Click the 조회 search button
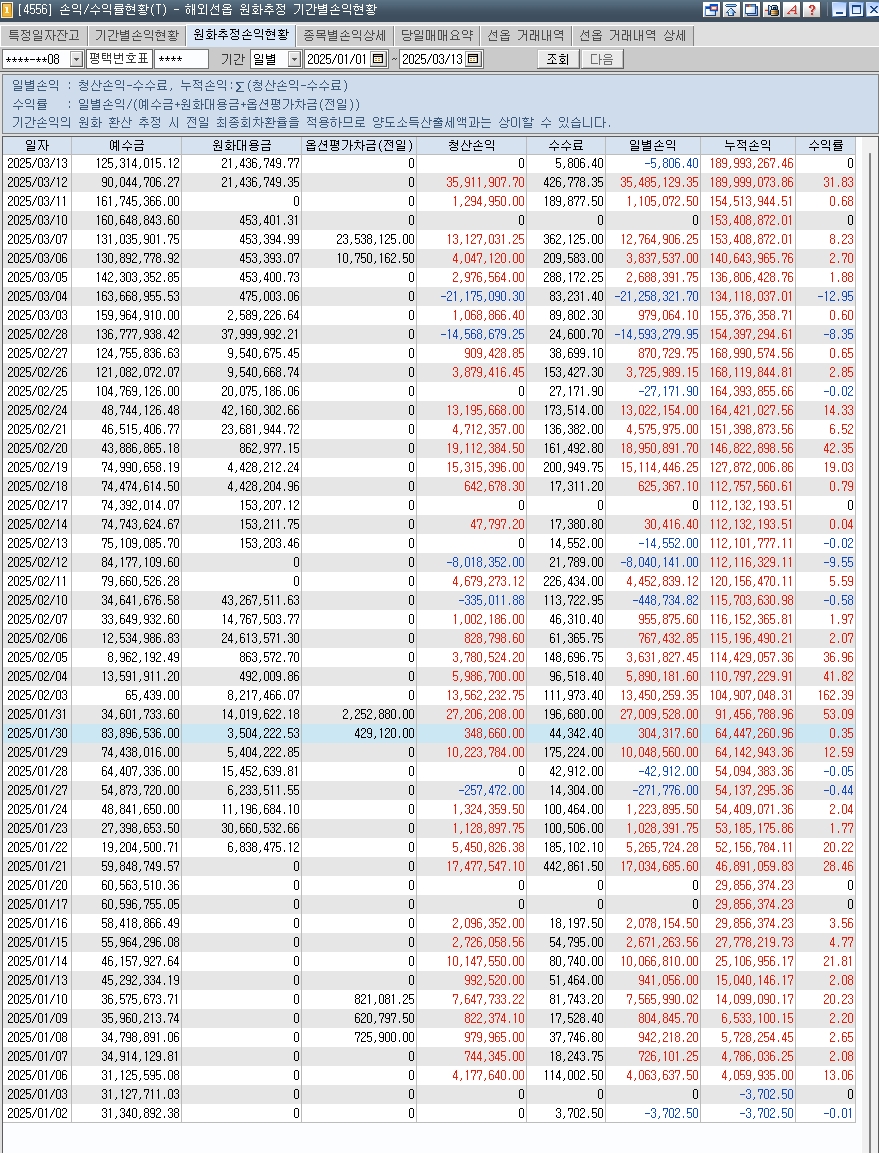The image size is (879, 1153). pyautogui.click(x=558, y=59)
